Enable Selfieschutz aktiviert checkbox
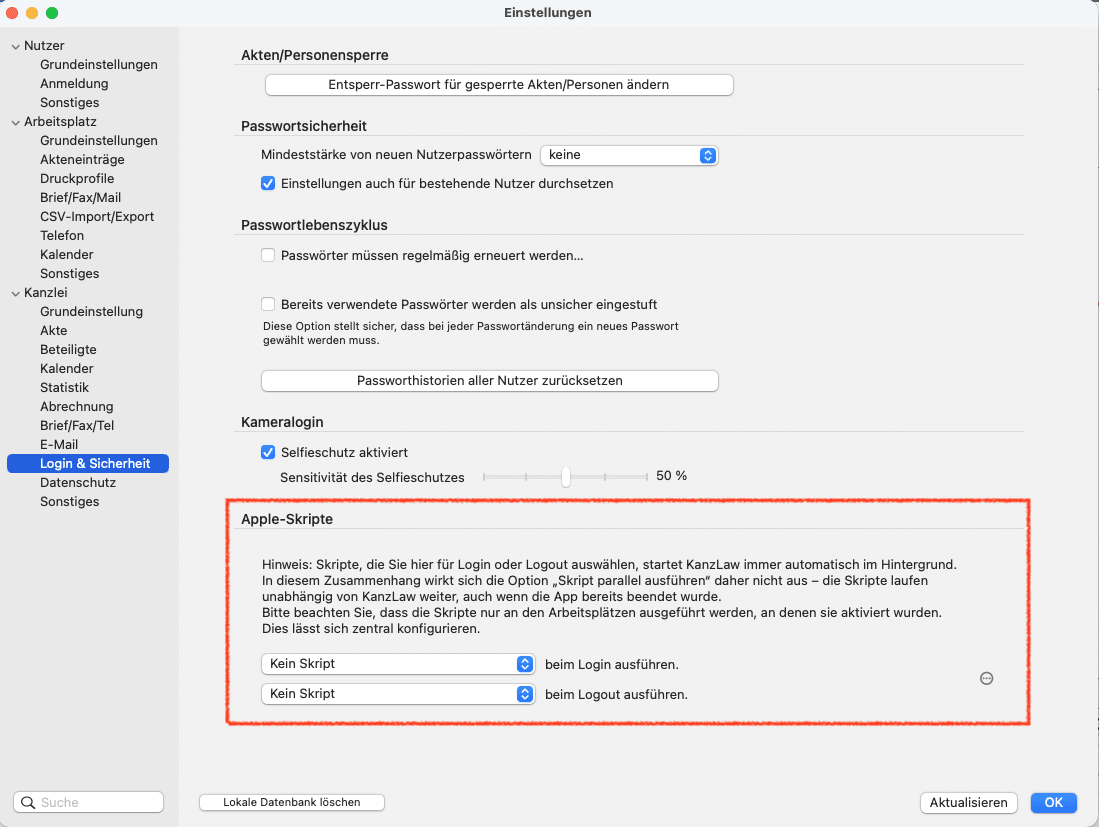The height and width of the screenshot is (827, 1099). pos(268,452)
